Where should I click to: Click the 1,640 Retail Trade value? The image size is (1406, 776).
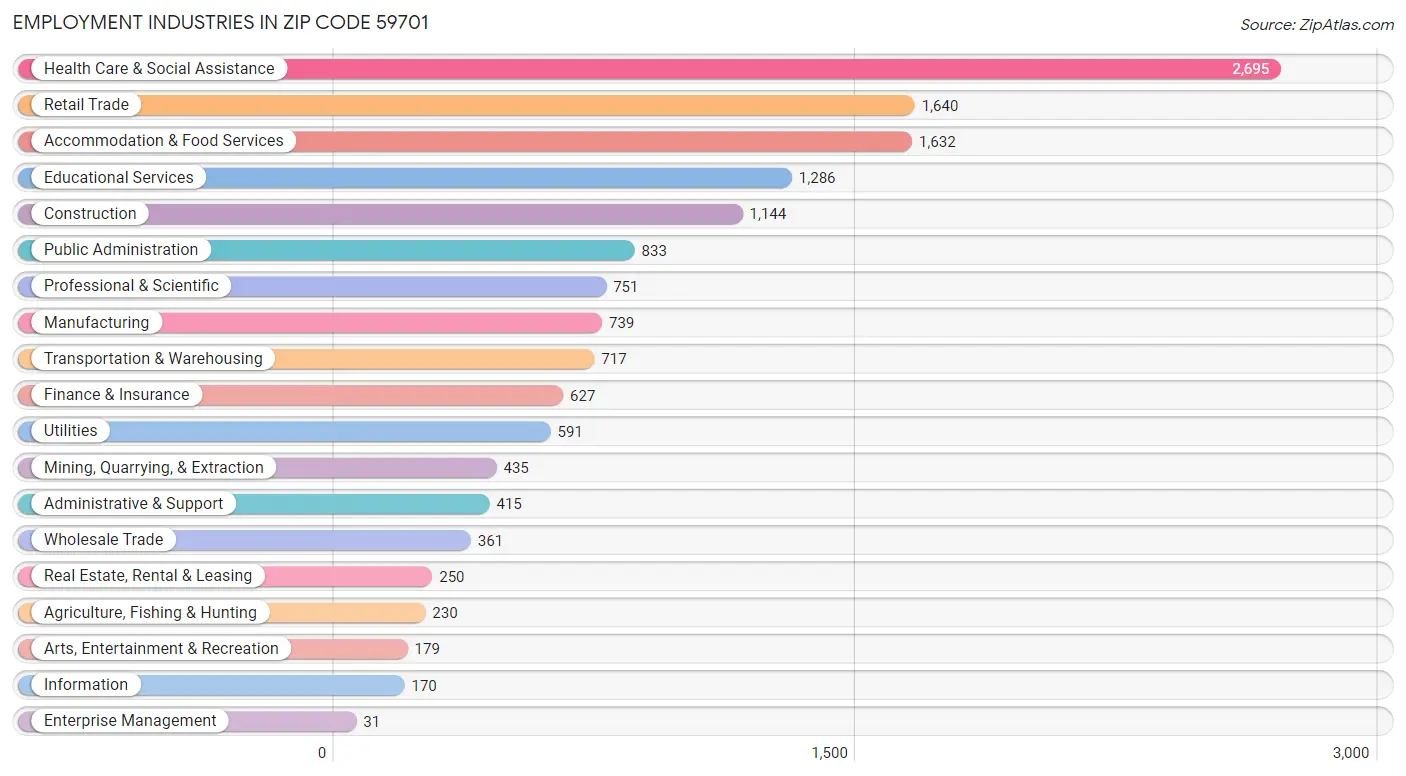(x=940, y=105)
